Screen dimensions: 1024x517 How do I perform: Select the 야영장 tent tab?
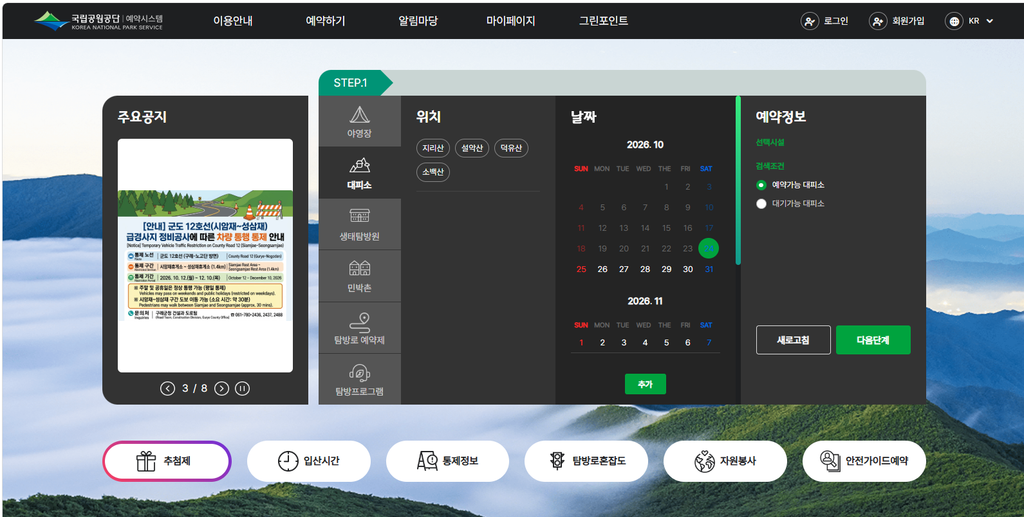pos(360,121)
